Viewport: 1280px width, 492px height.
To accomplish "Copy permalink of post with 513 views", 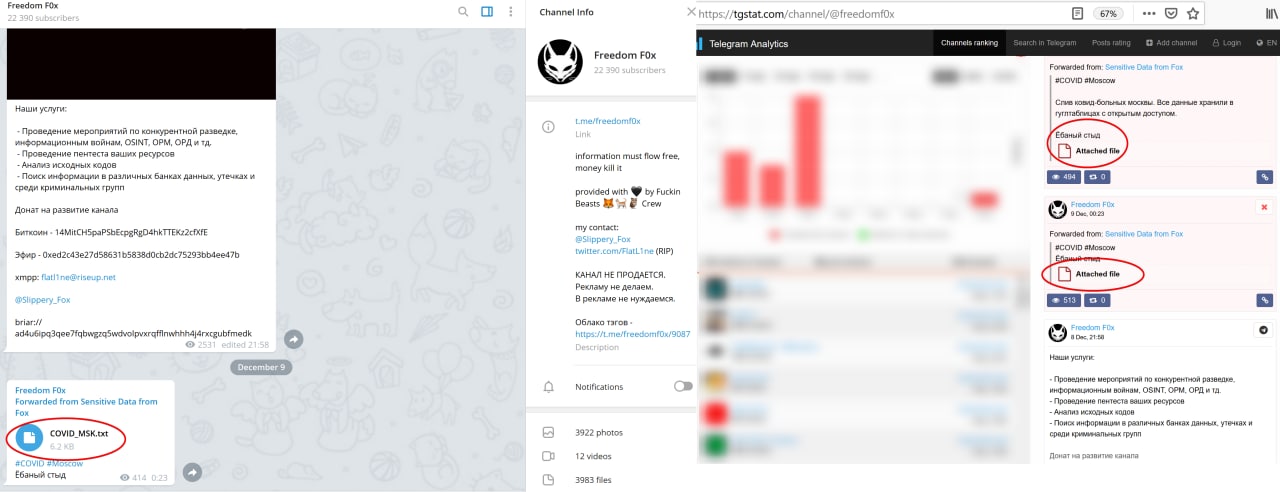I will pos(1264,300).
